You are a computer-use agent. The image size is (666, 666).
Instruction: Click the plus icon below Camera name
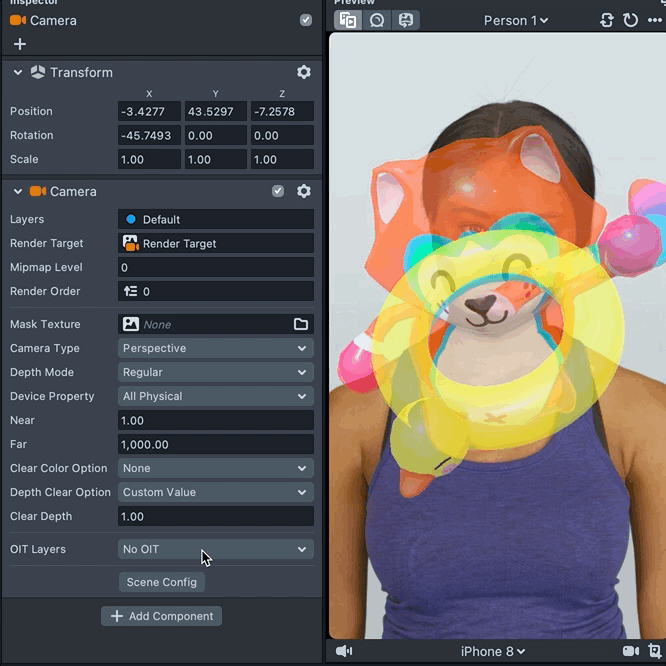pos(20,44)
